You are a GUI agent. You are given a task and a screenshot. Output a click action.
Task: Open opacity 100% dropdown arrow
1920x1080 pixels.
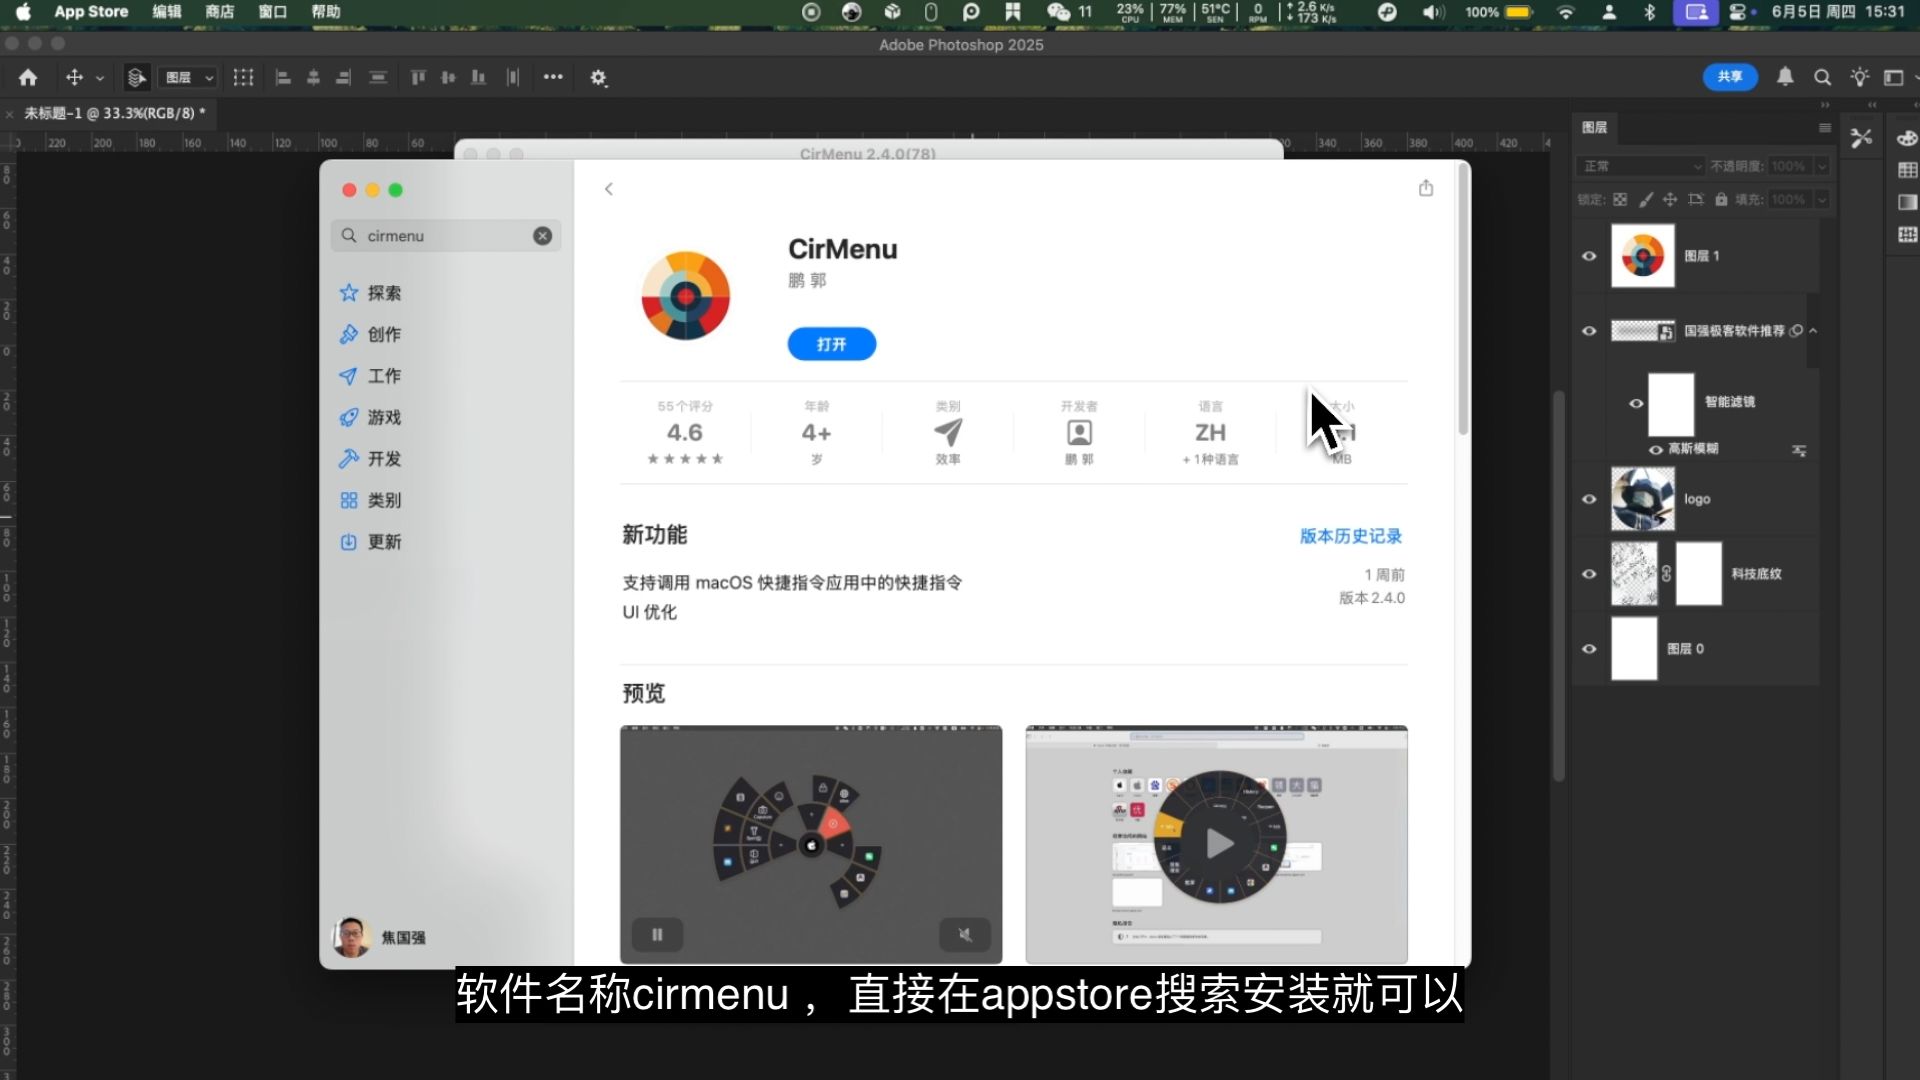(x=1822, y=166)
